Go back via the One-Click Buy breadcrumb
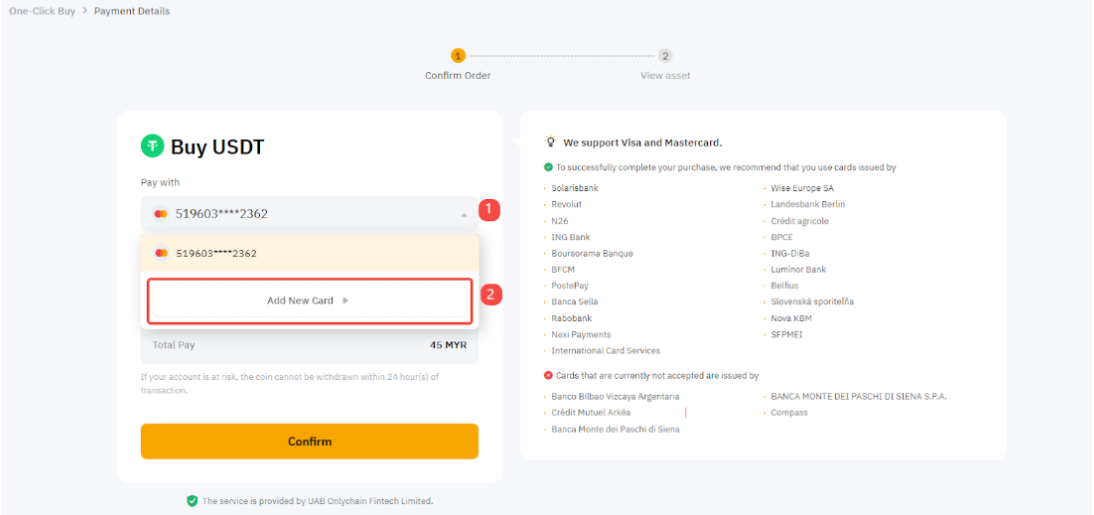Viewport: 1094px width, 515px height. 42,11
